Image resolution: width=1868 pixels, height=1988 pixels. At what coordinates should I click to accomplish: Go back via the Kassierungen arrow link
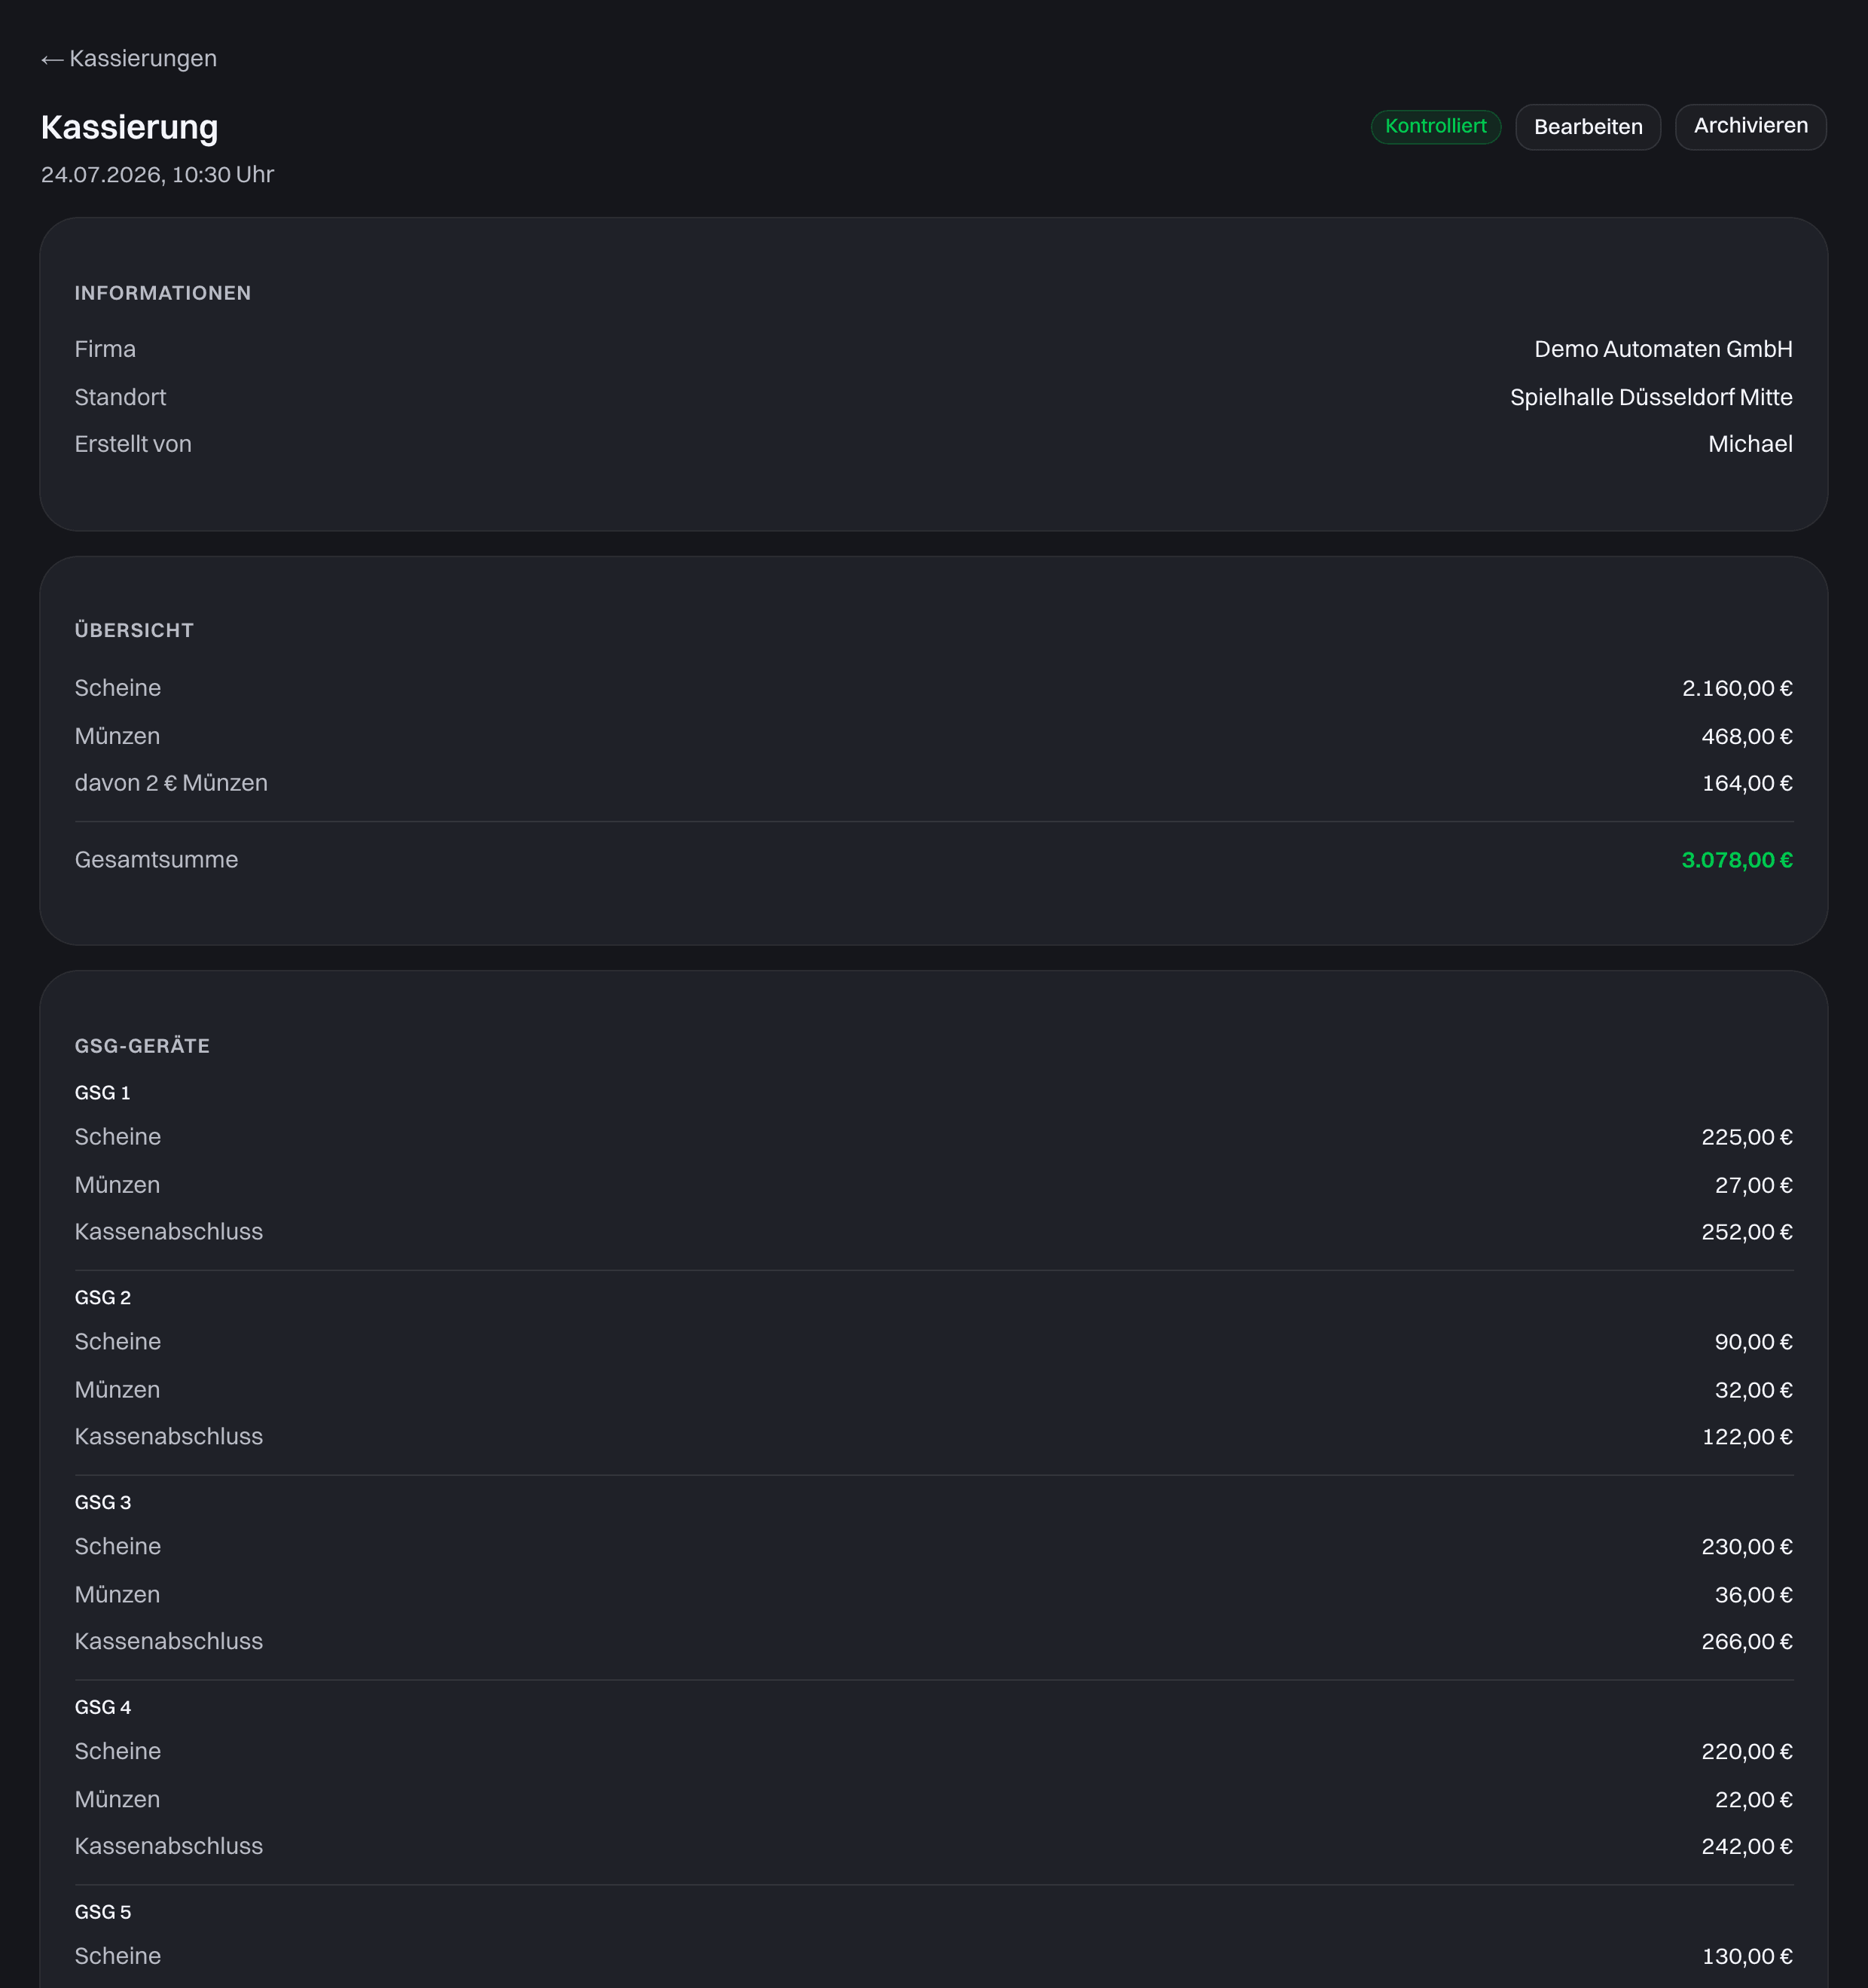pyautogui.click(x=129, y=59)
